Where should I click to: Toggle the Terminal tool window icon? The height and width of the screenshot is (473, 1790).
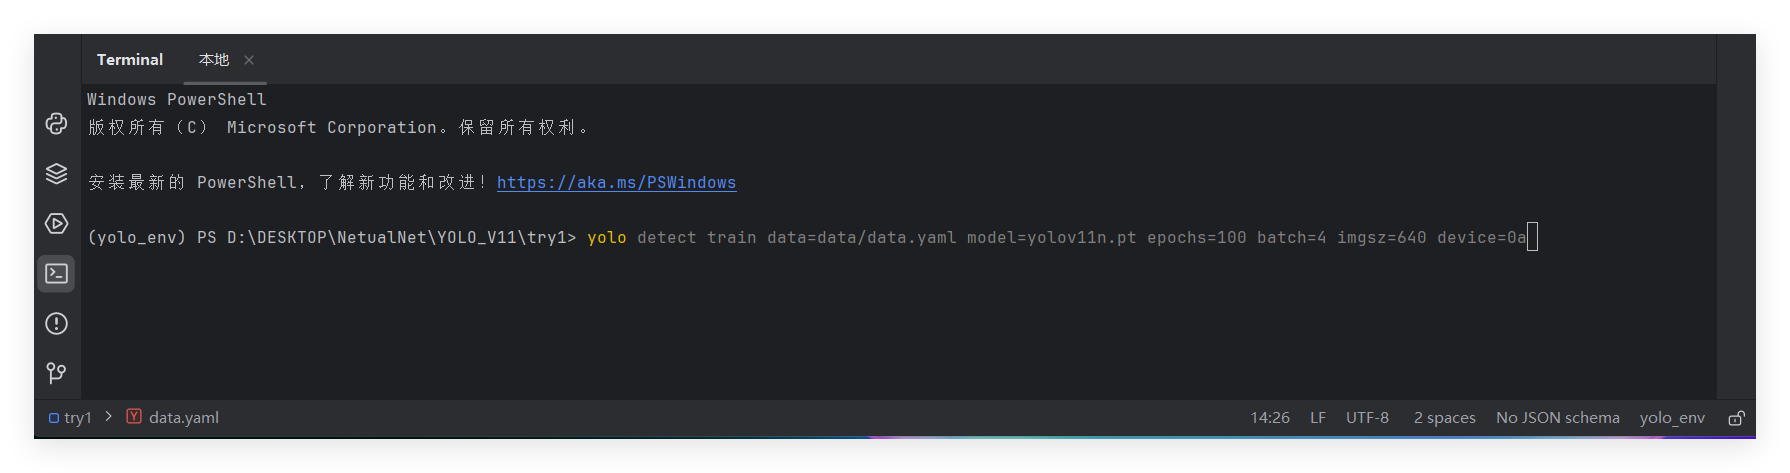pyautogui.click(x=56, y=273)
